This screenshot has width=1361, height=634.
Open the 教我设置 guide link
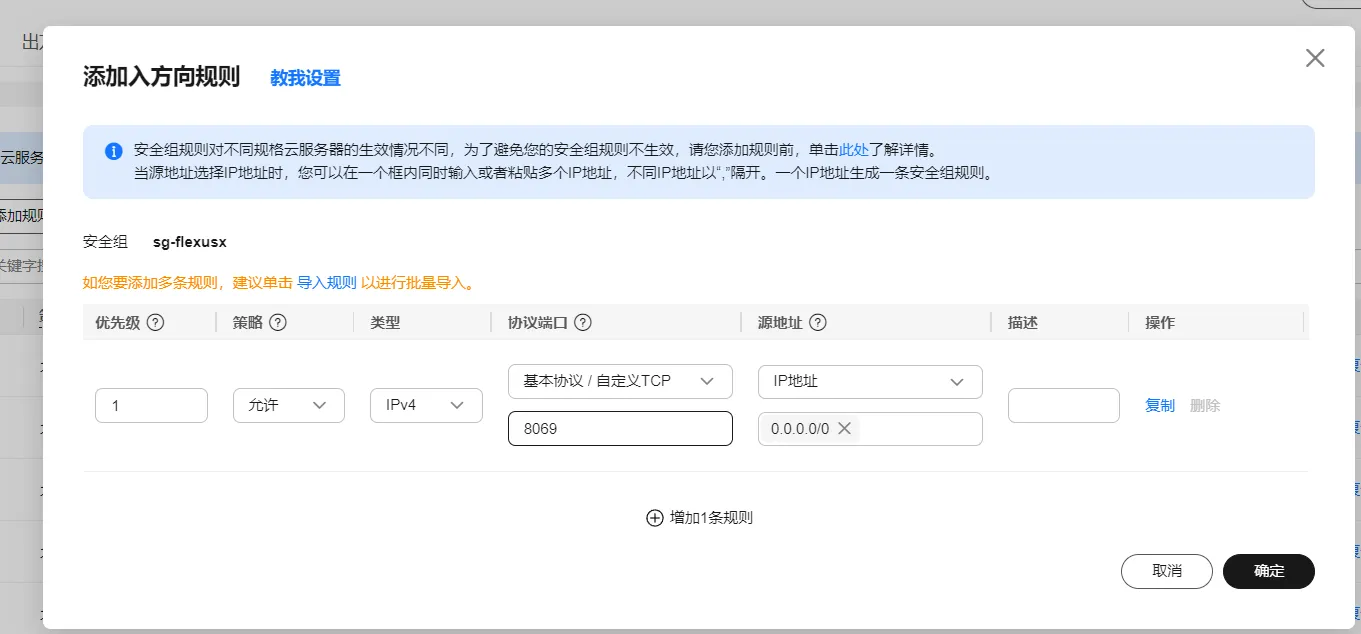click(x=305, y=78)
